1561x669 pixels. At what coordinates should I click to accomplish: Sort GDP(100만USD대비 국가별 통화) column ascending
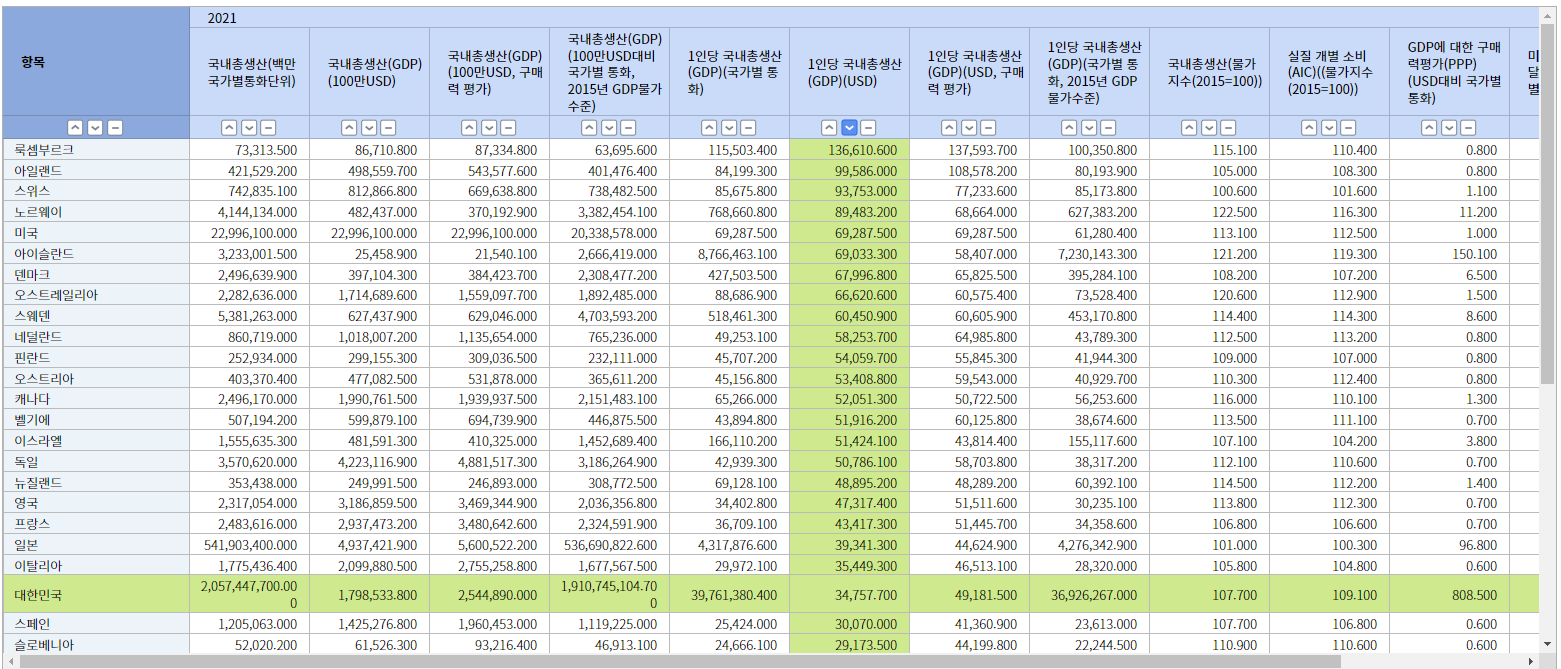click(x=589, y=128)
